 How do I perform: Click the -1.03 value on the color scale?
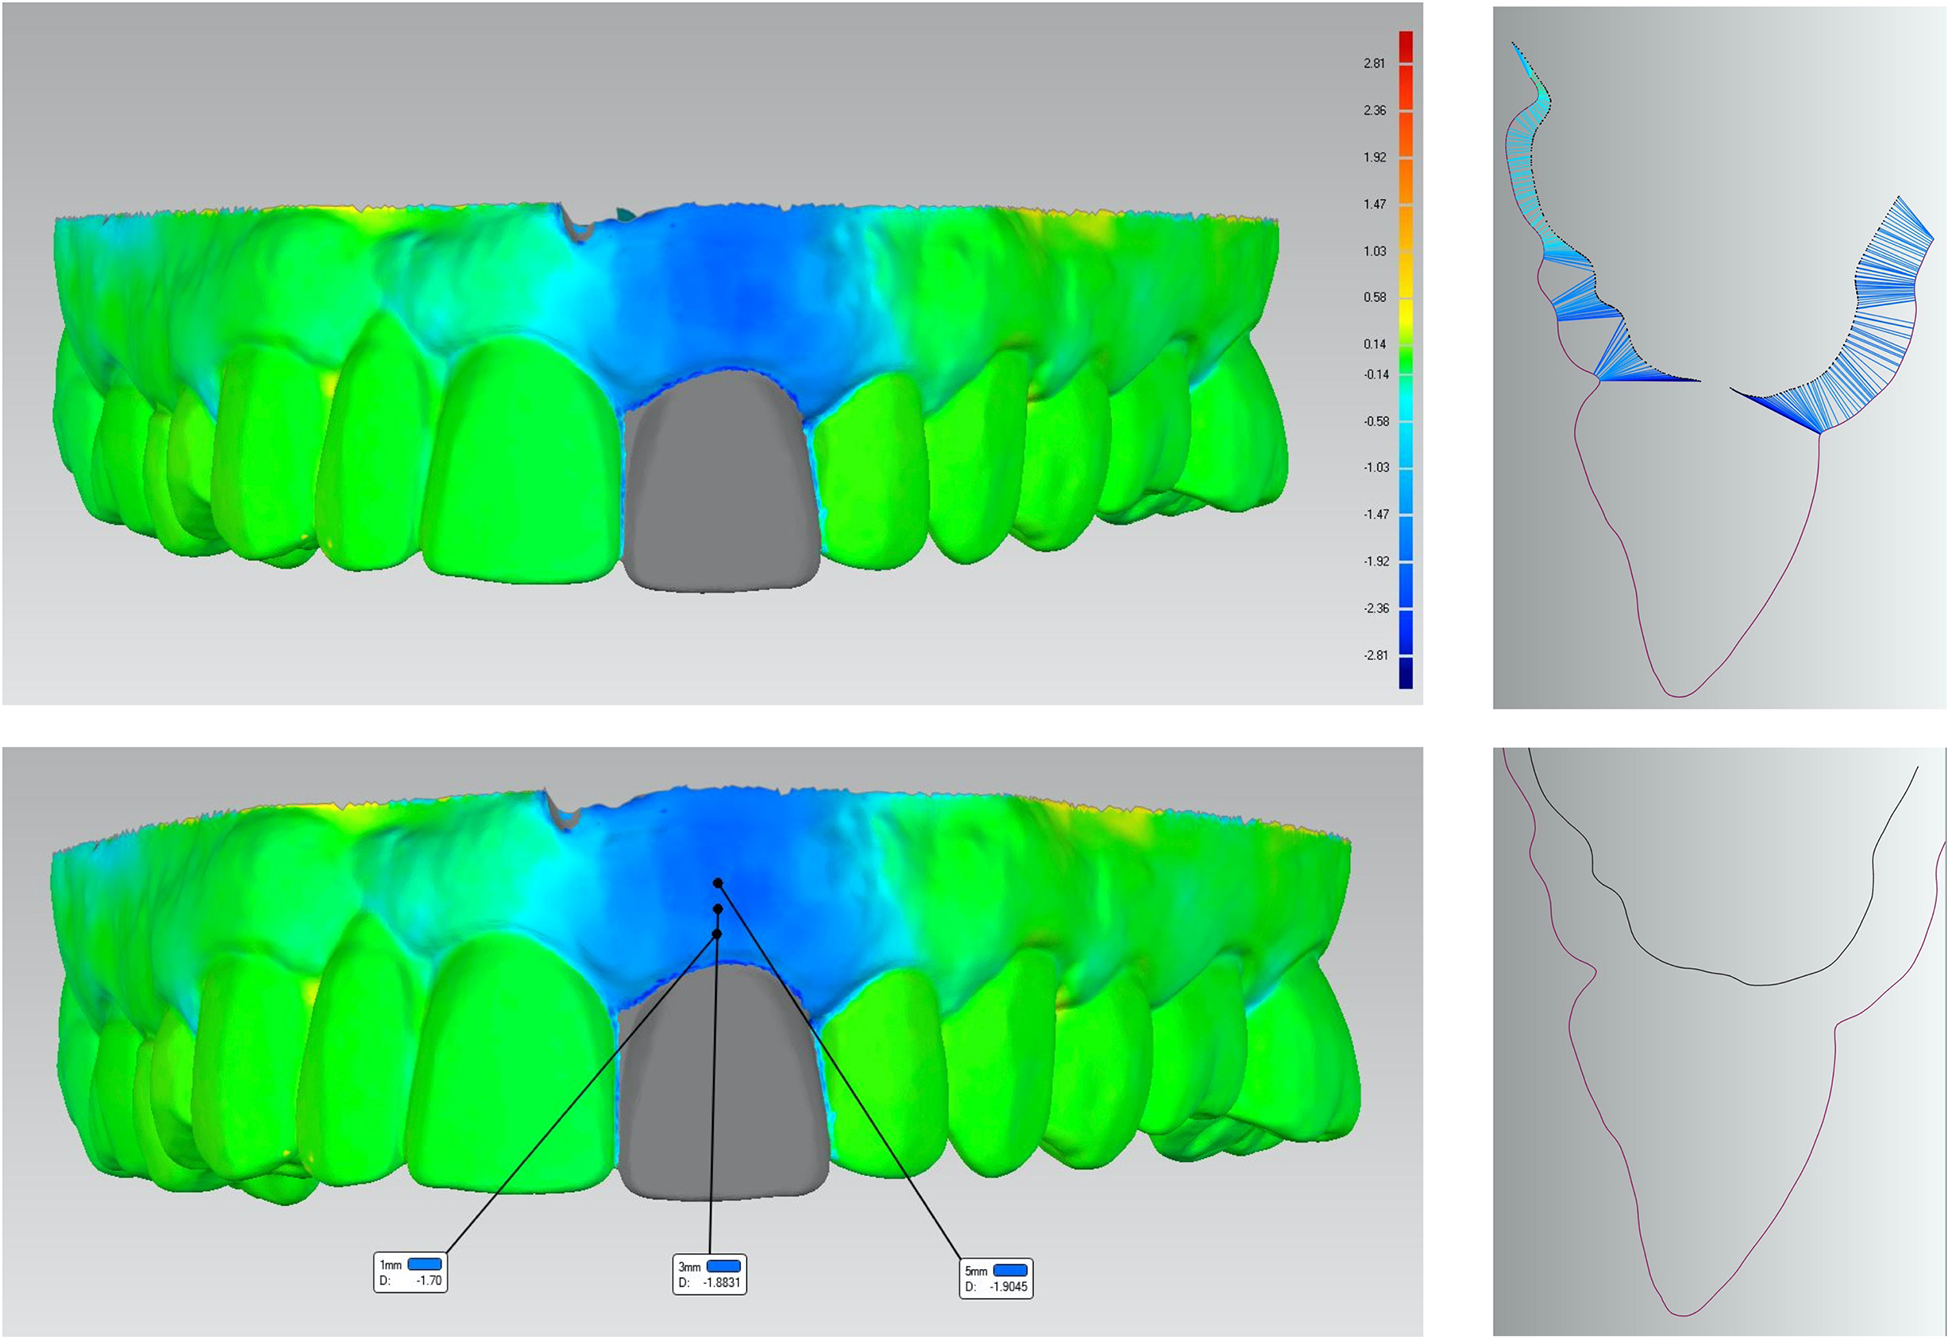pyautogui.click(x=1377, y=468)
